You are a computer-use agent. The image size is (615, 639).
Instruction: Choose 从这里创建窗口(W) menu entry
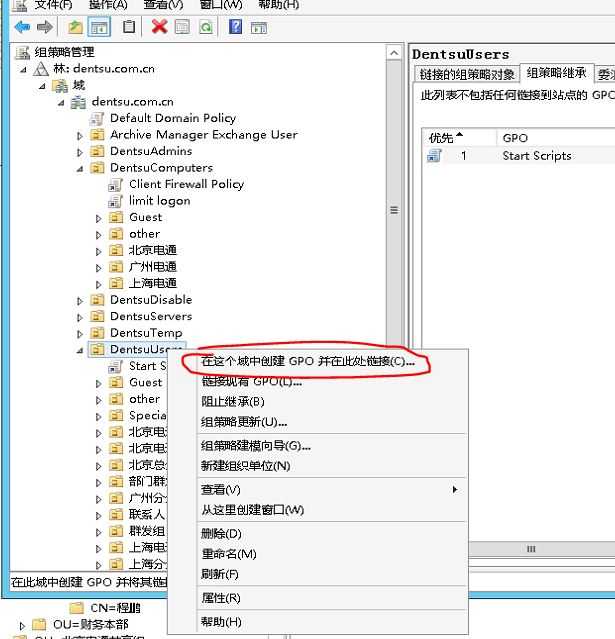coord(252,510)
